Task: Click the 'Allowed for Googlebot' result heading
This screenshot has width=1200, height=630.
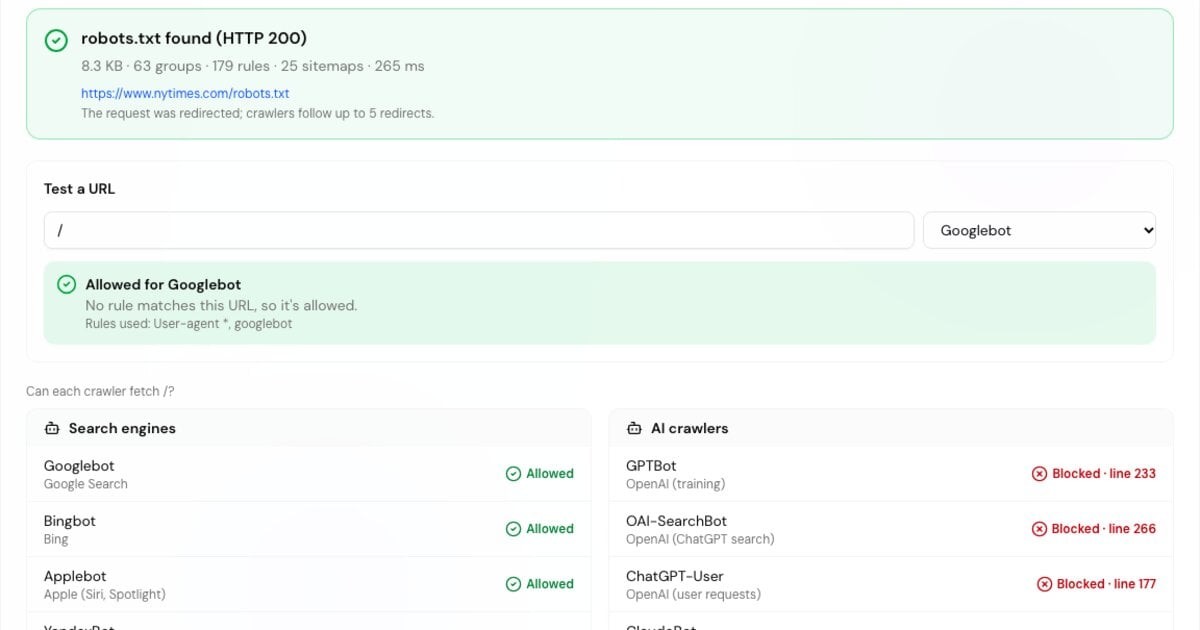Action: click(x=163, y=285)
